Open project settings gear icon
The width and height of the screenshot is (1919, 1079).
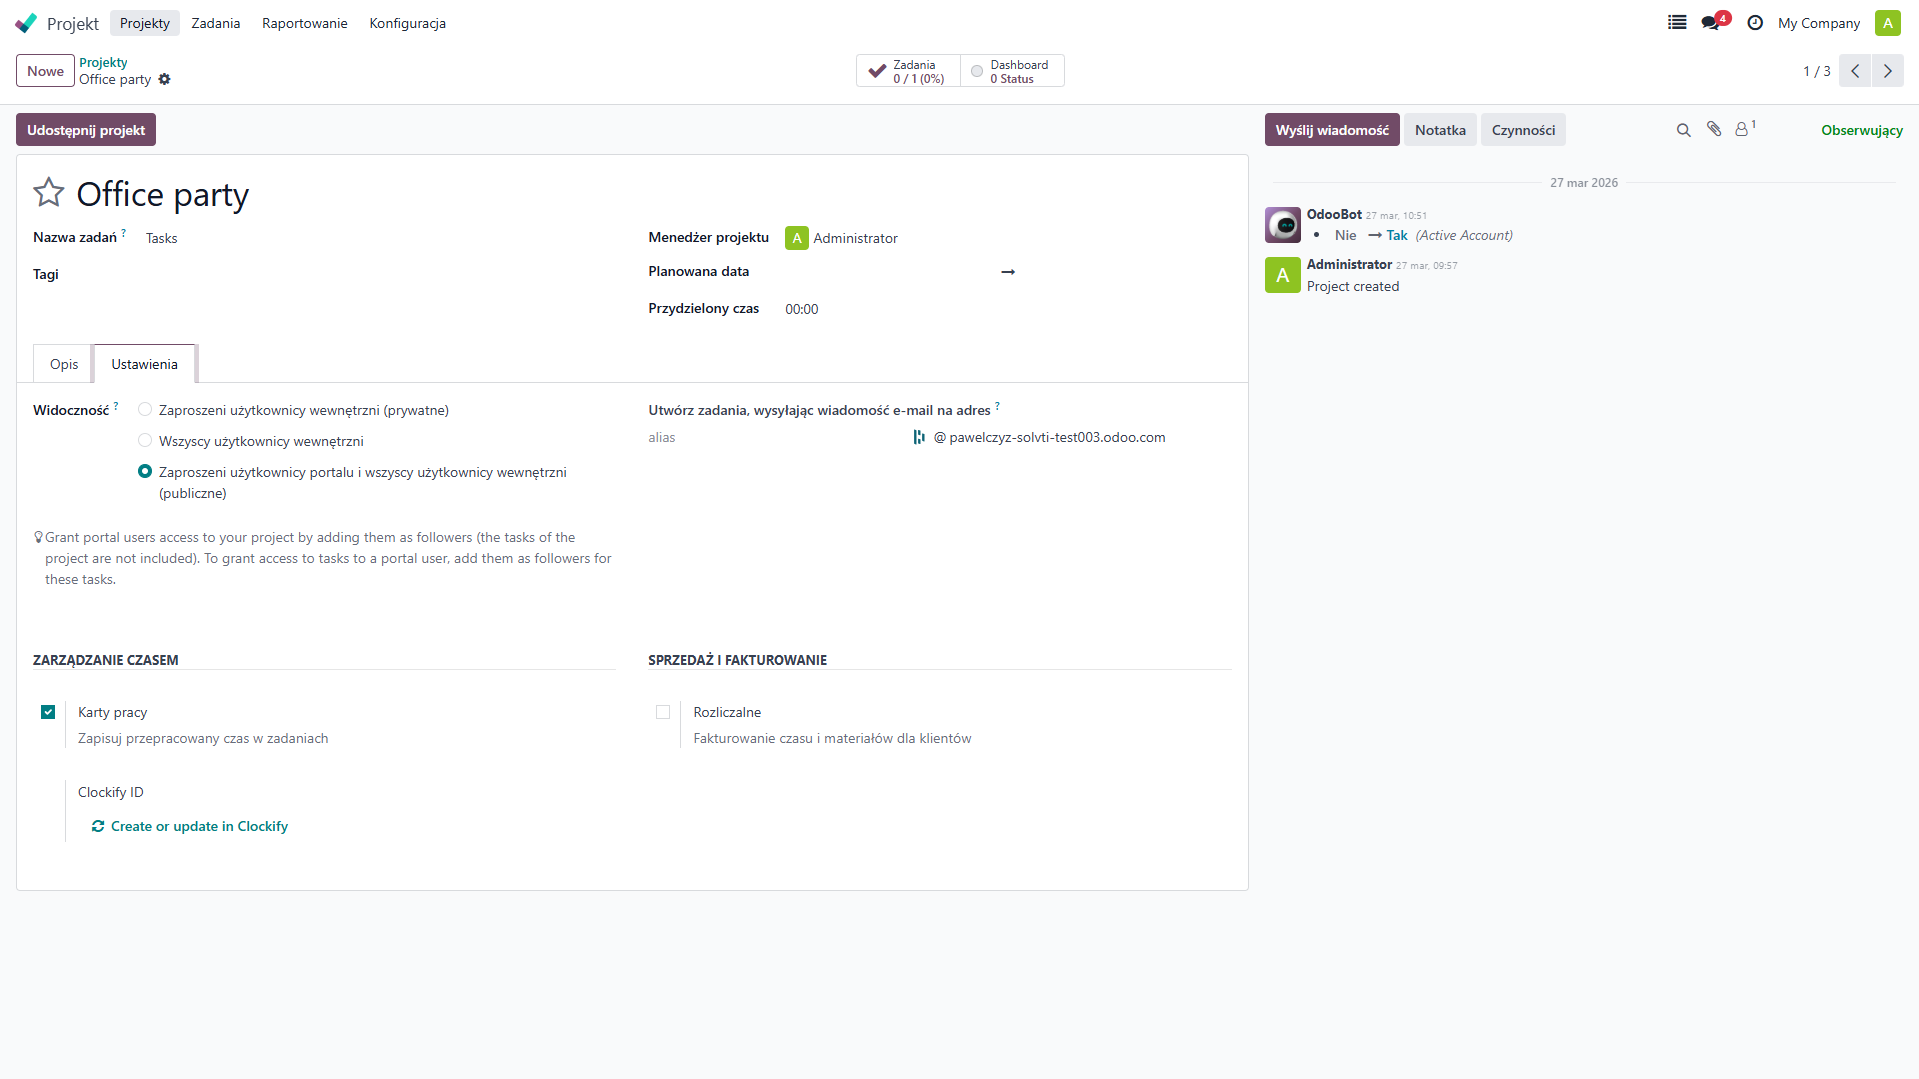click(x=165, y=80)
